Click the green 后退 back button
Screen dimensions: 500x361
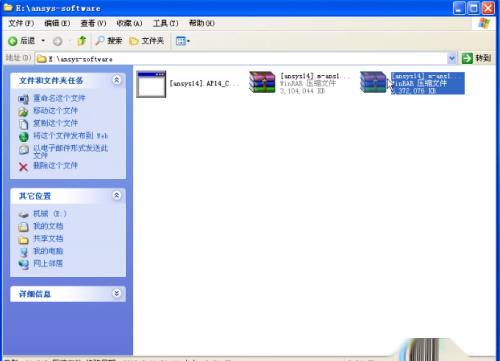pyautogui.click(x=22, y=41)
